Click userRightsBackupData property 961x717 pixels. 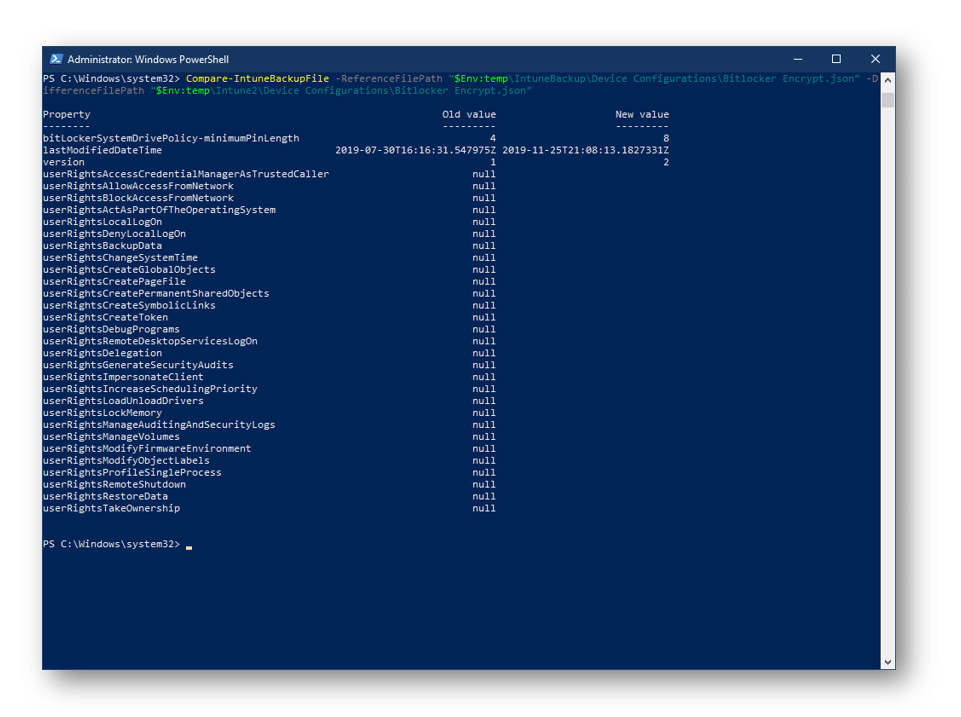click(102, 246)
